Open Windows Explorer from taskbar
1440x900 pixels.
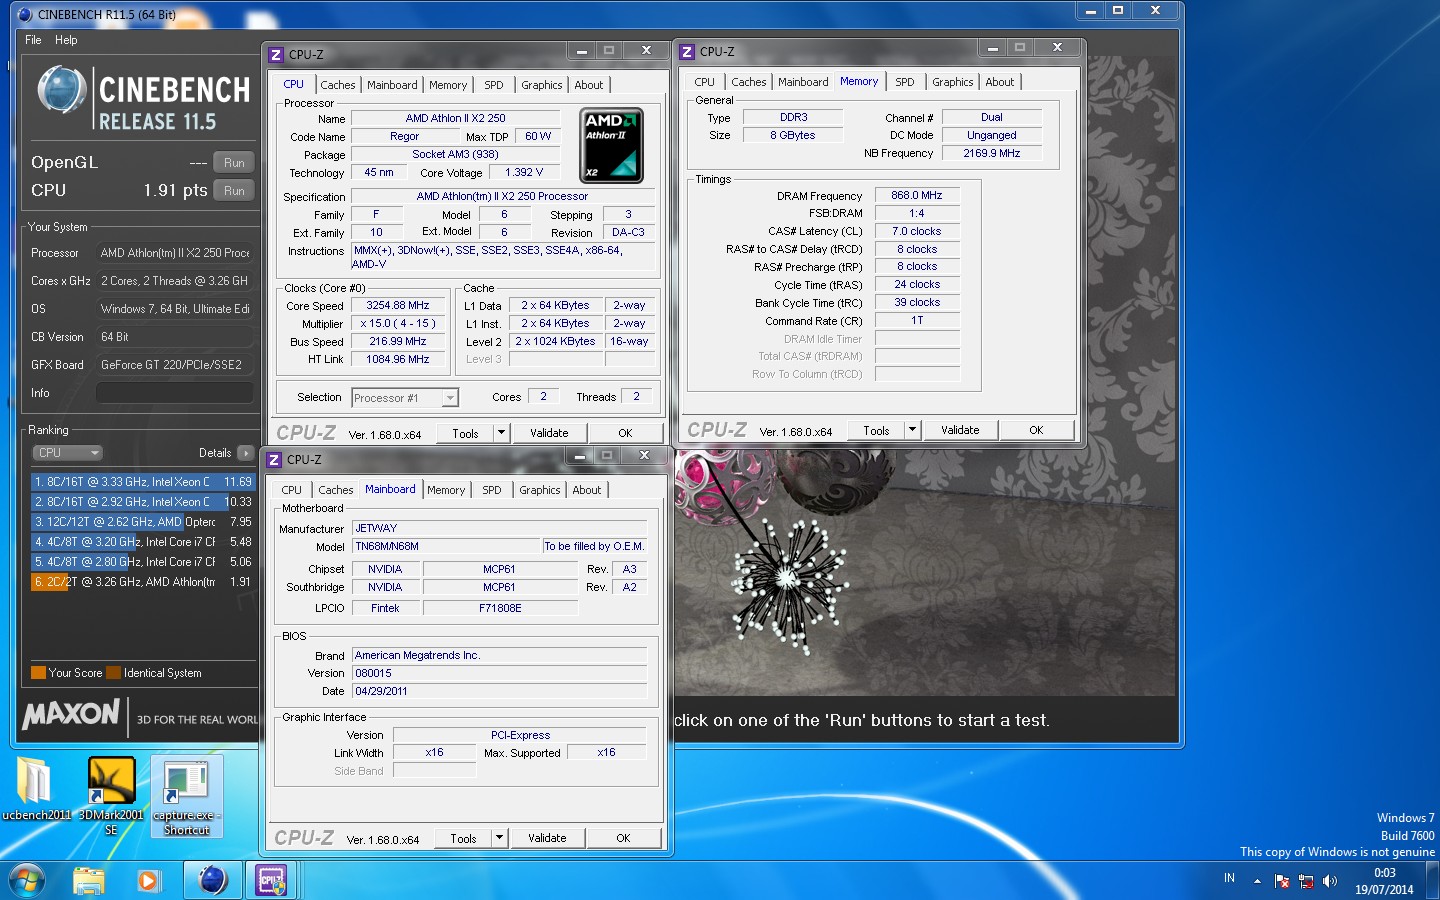click(89, 881)
